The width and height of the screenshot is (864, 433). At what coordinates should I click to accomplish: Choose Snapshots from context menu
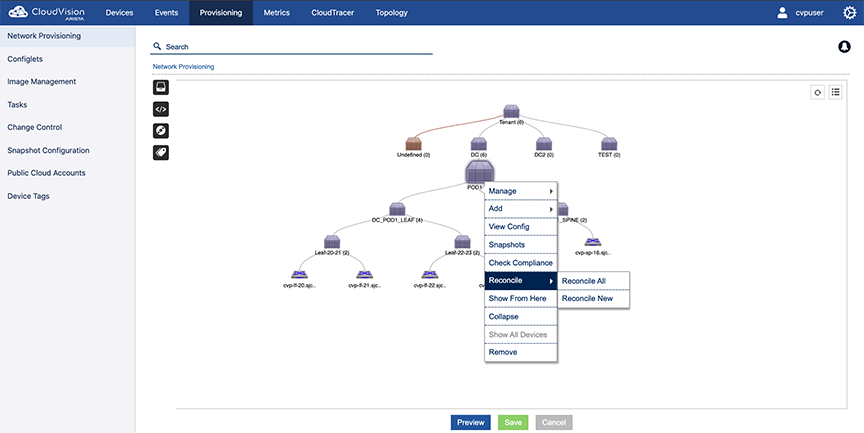(521, 245)
